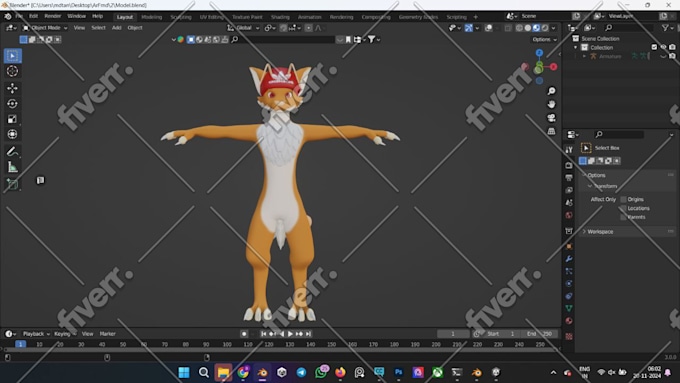680x383 pixels.
Task: Switch perspective/orthographic grid icon
Action: coord(551,131)
